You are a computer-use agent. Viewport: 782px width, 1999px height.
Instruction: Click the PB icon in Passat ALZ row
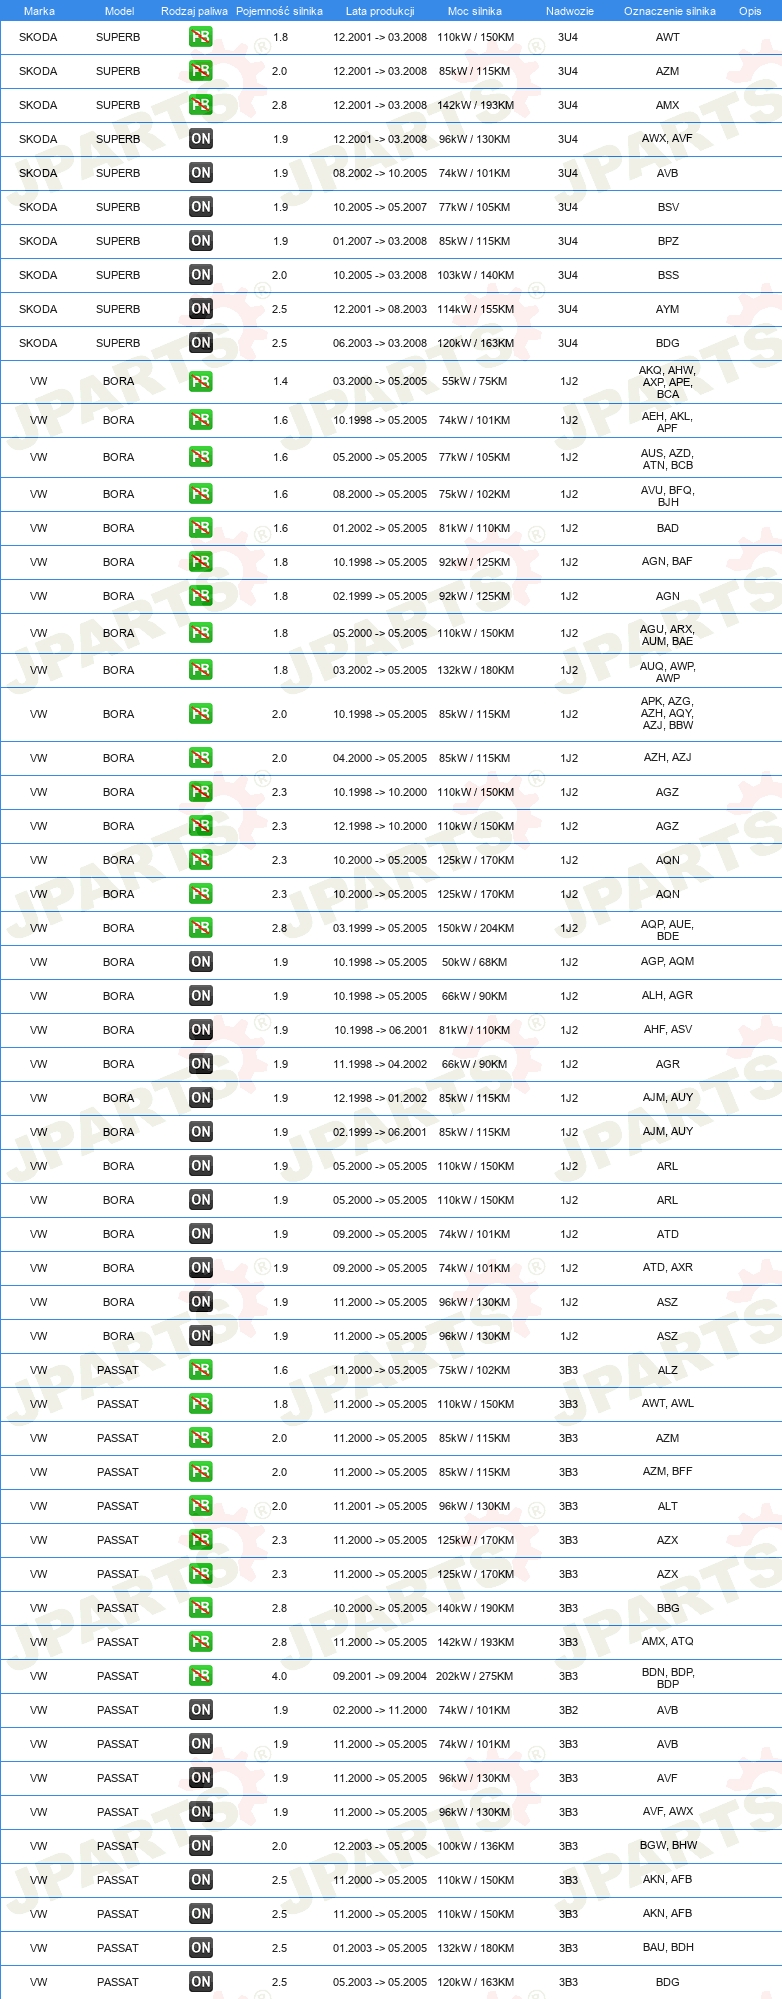pos(201,1370)
